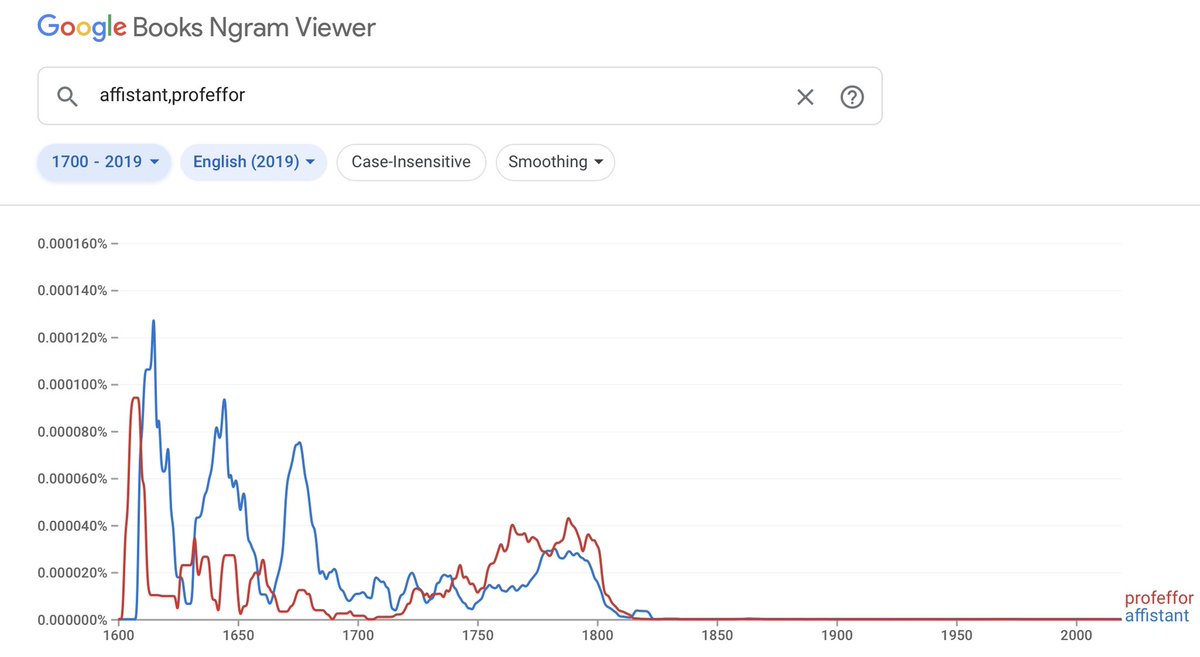1200x657 pixels.
Task: Click the search magnifier icon
Action: [x=67, y=97]
